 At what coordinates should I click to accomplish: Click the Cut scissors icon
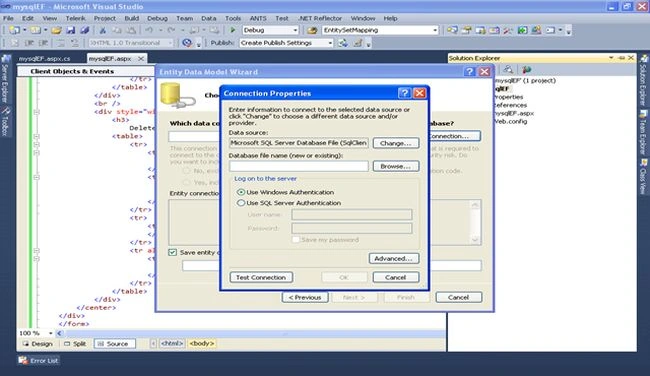point(102,30)
